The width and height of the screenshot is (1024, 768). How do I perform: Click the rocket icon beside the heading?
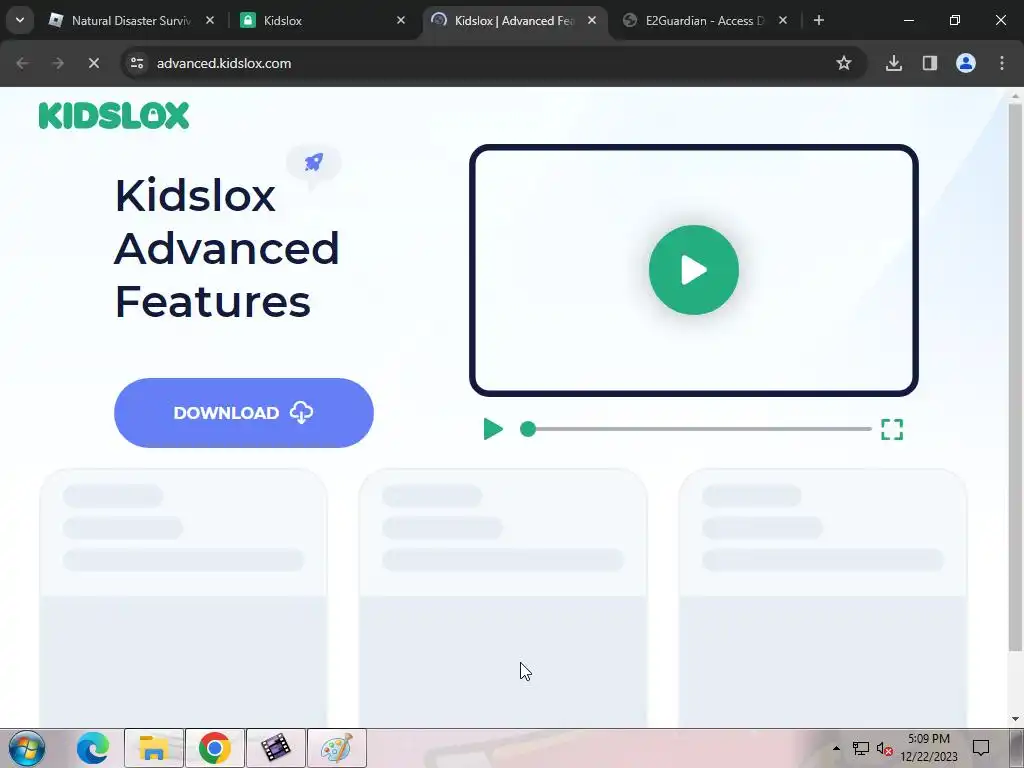[314, 162]
